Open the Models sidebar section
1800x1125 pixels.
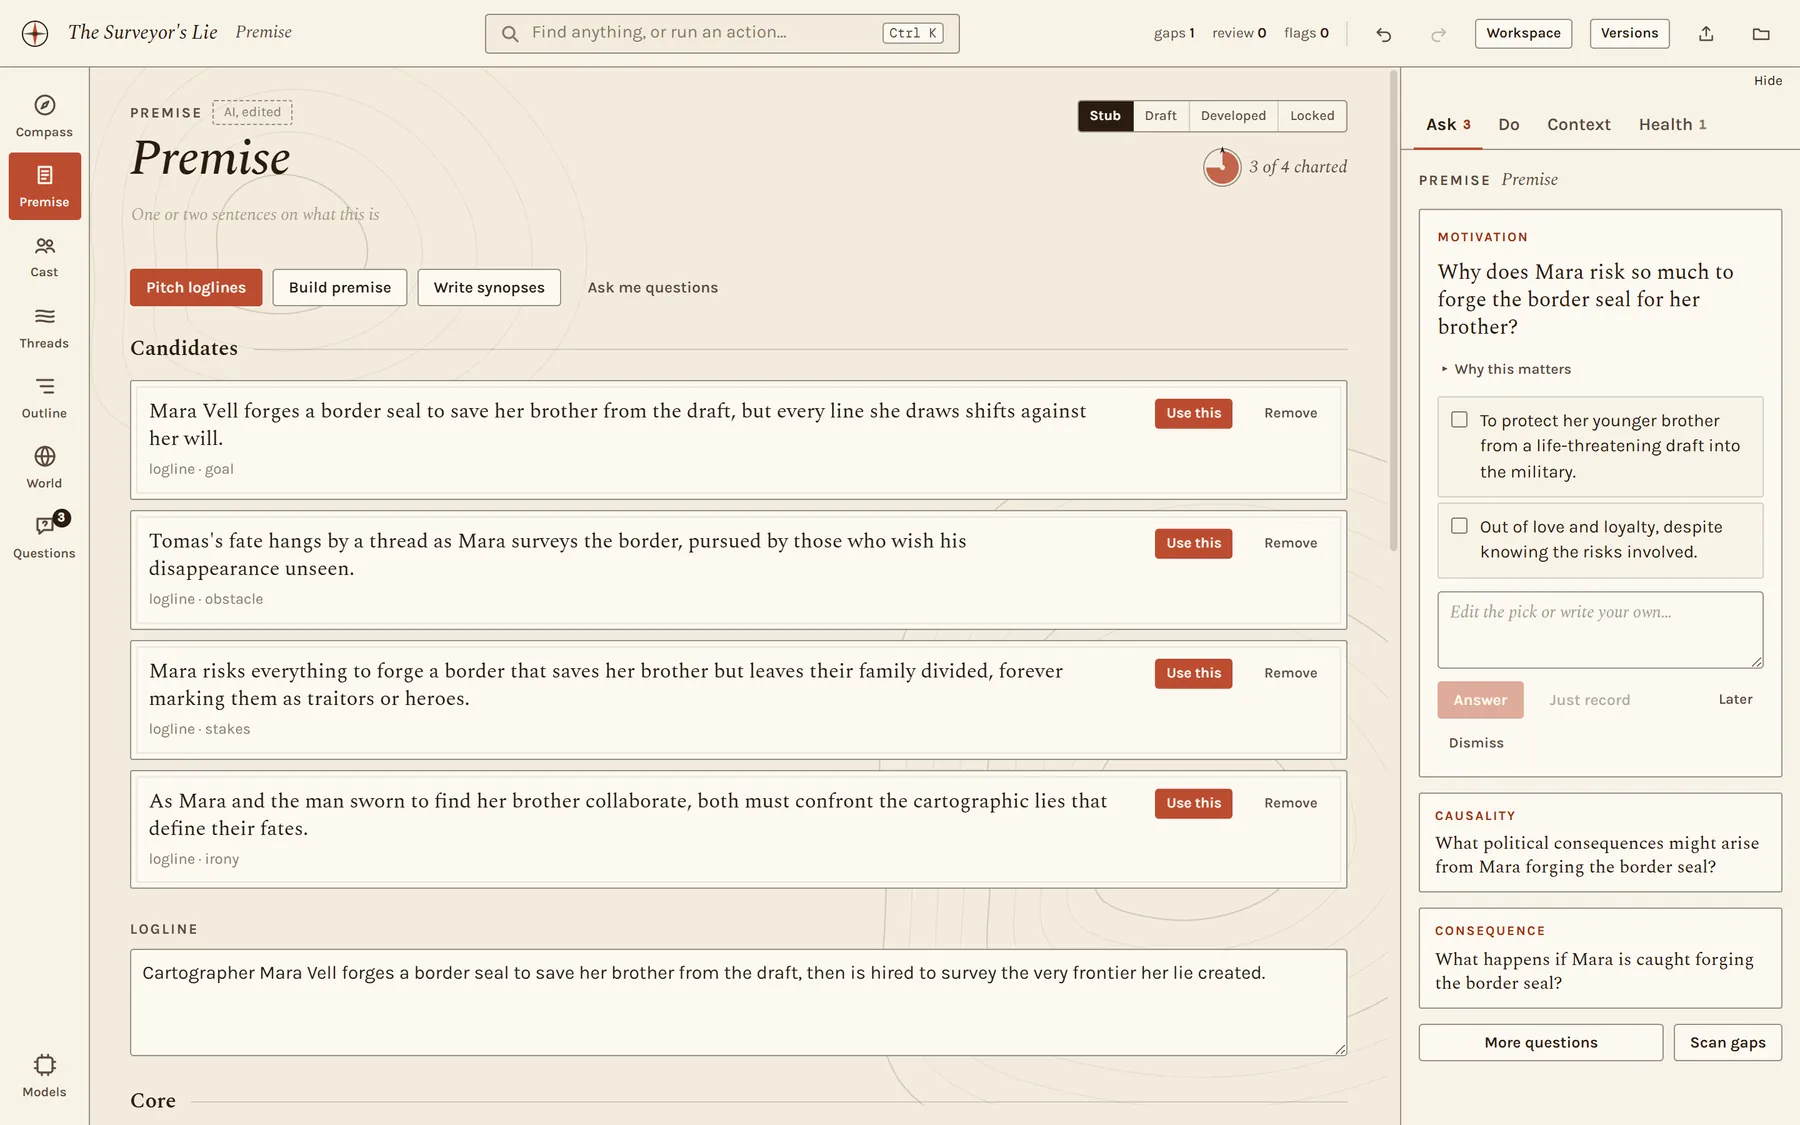point(44,1076)
